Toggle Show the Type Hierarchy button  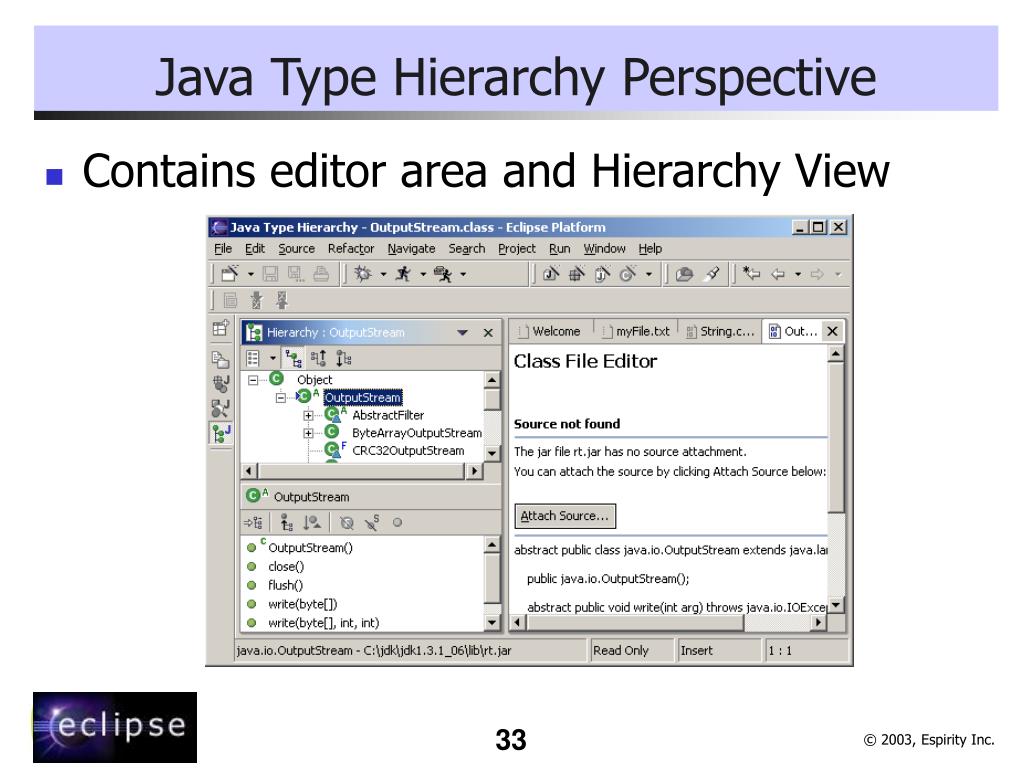pyautogui.click(x=293, y=359)
